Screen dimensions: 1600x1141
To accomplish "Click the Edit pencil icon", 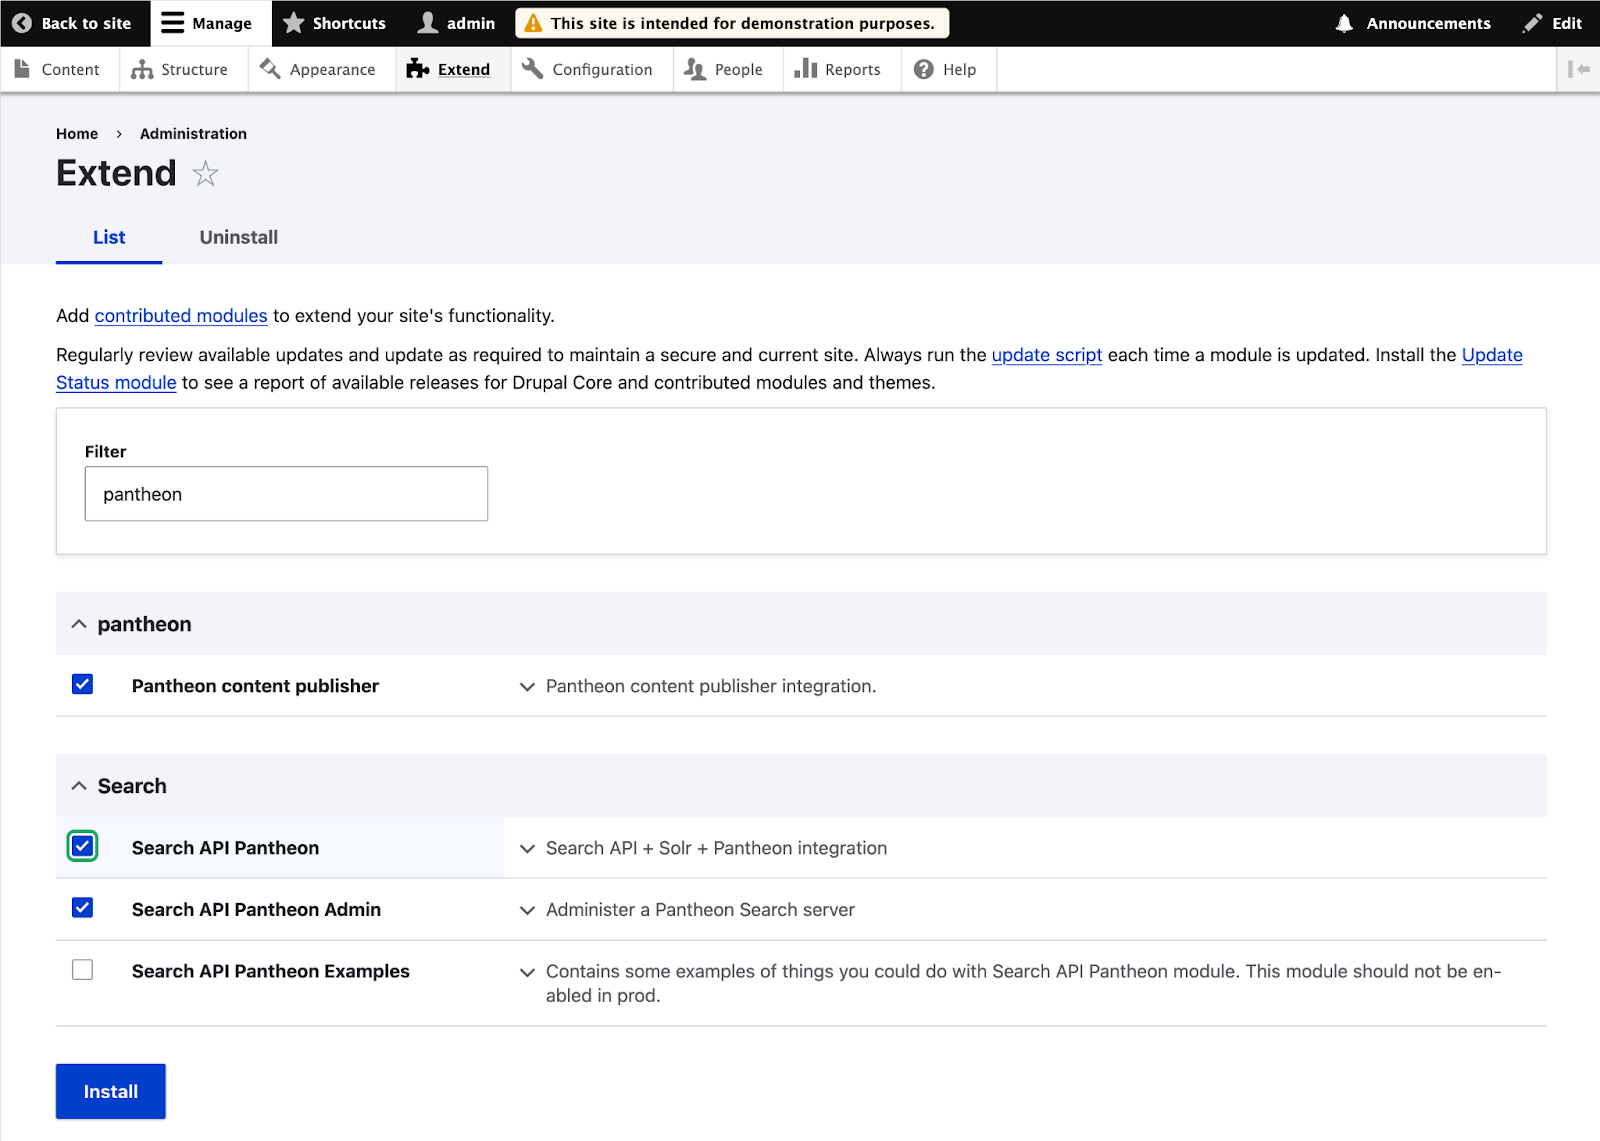I will point(1532,23).
